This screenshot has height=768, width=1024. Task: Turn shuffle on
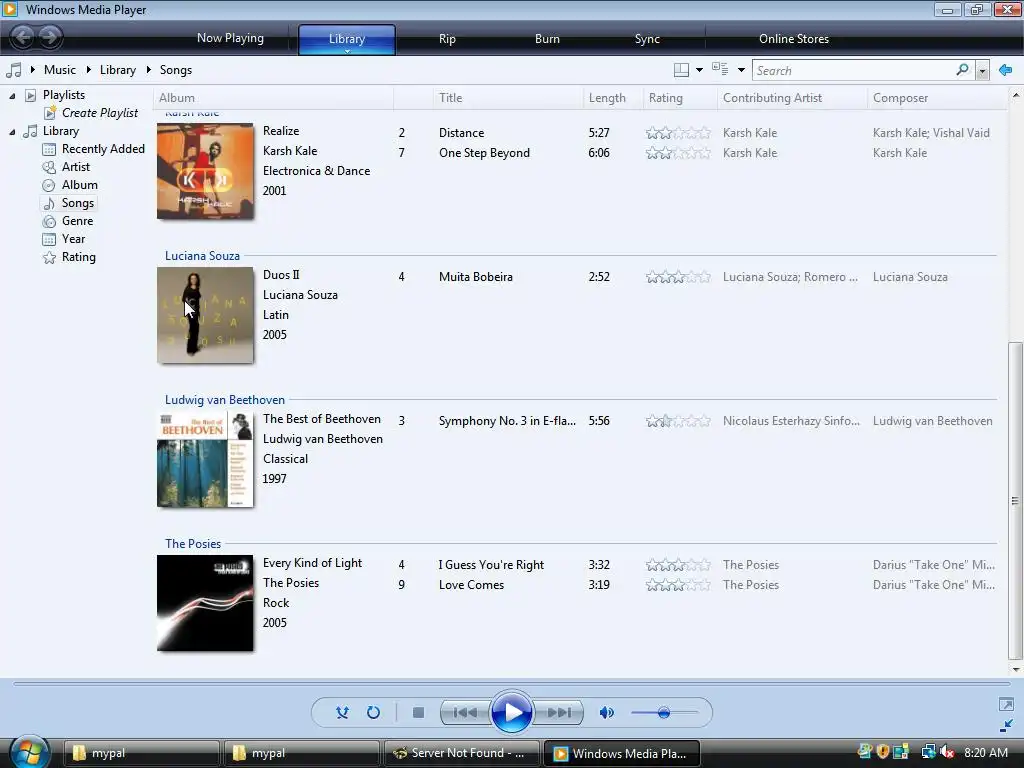pyautogui.click(x=342, y=712)
